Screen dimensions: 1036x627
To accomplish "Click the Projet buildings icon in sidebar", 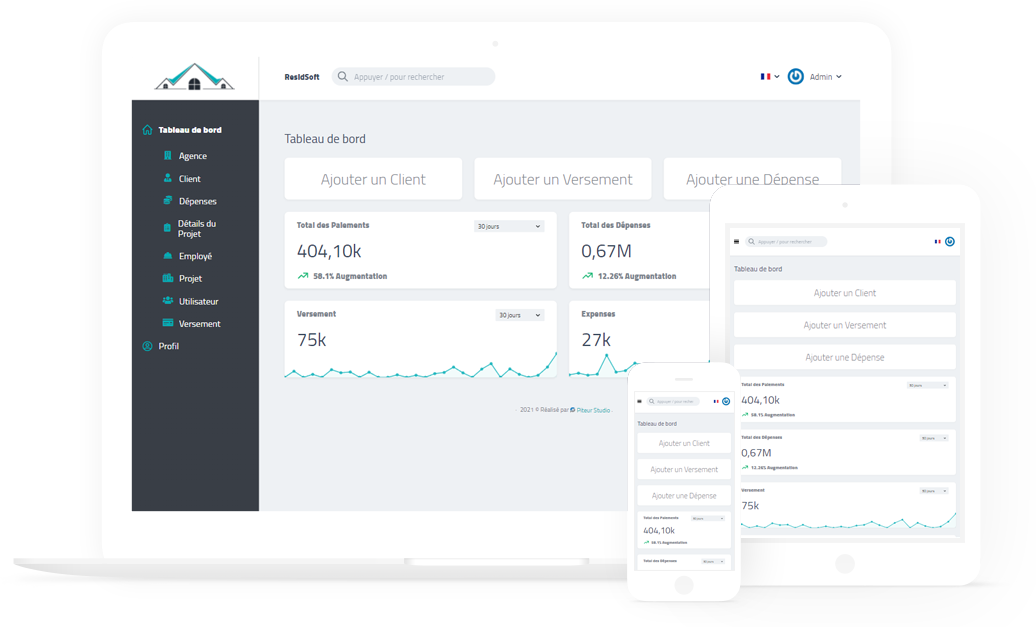I will [168, 278].
